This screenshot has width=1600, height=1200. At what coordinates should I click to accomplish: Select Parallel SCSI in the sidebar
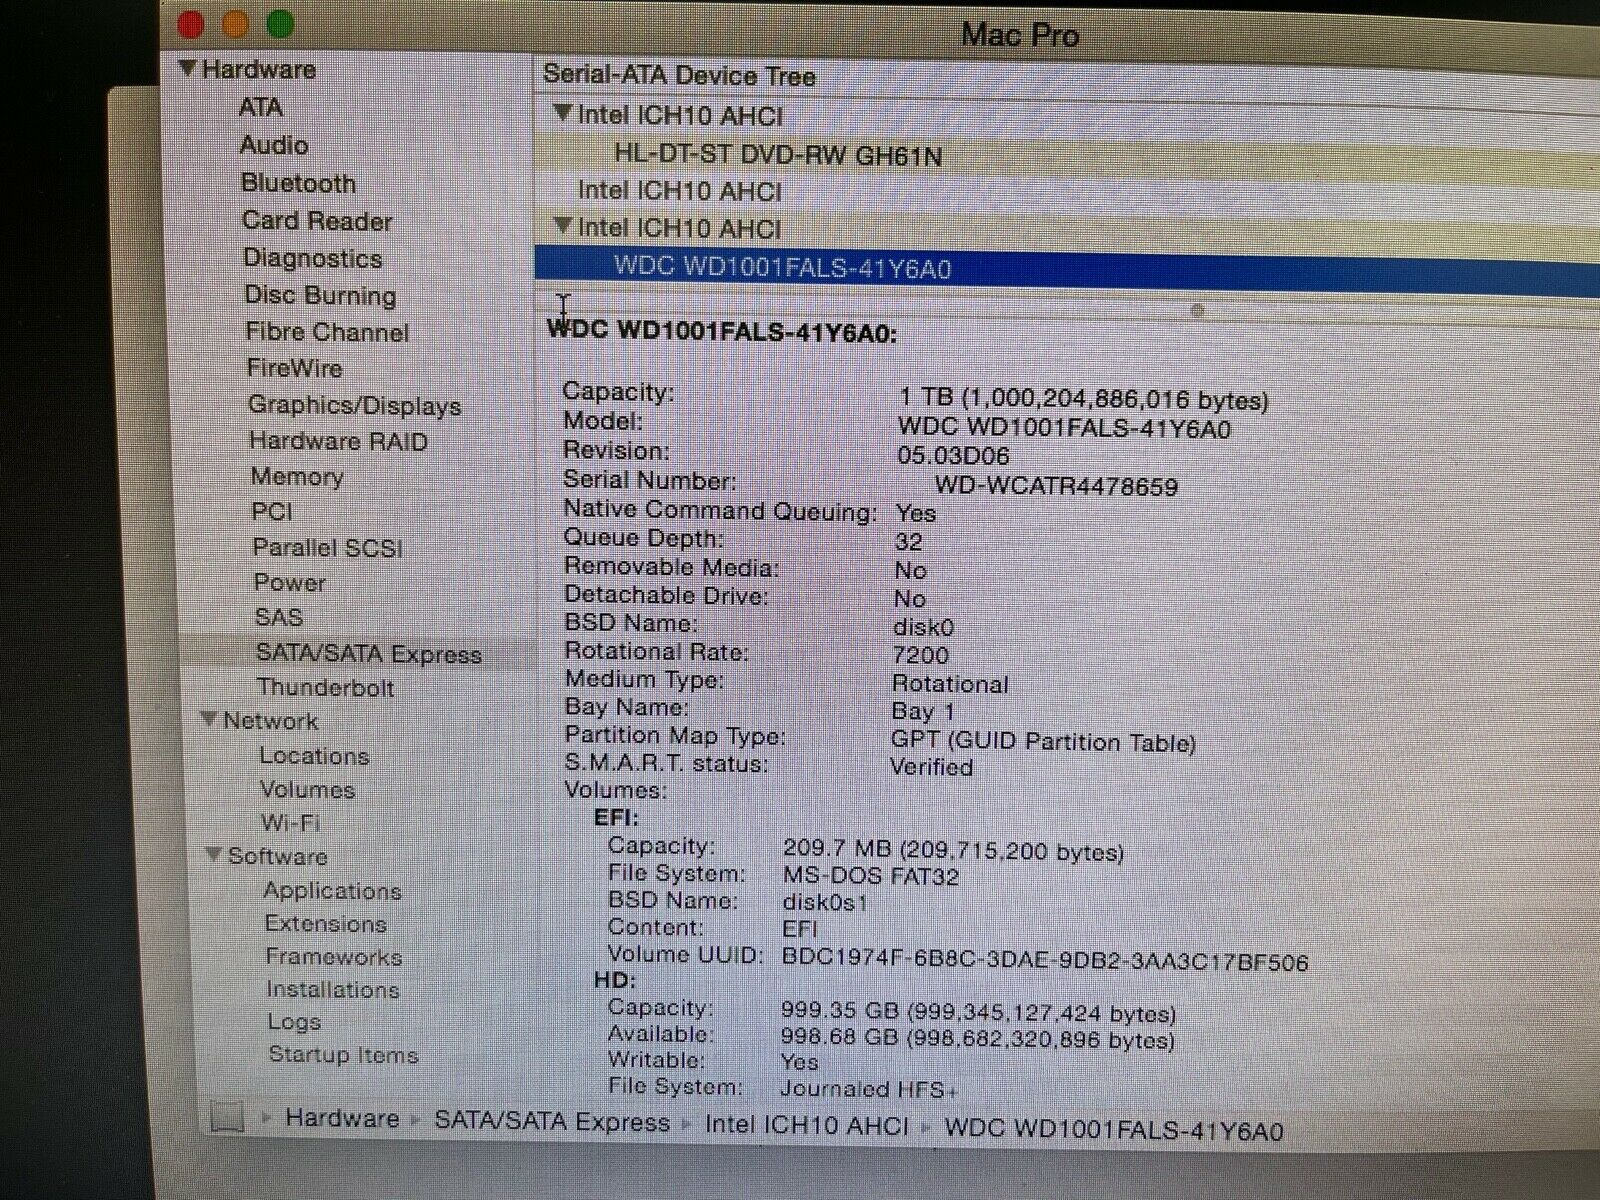(x=327, y=548)
